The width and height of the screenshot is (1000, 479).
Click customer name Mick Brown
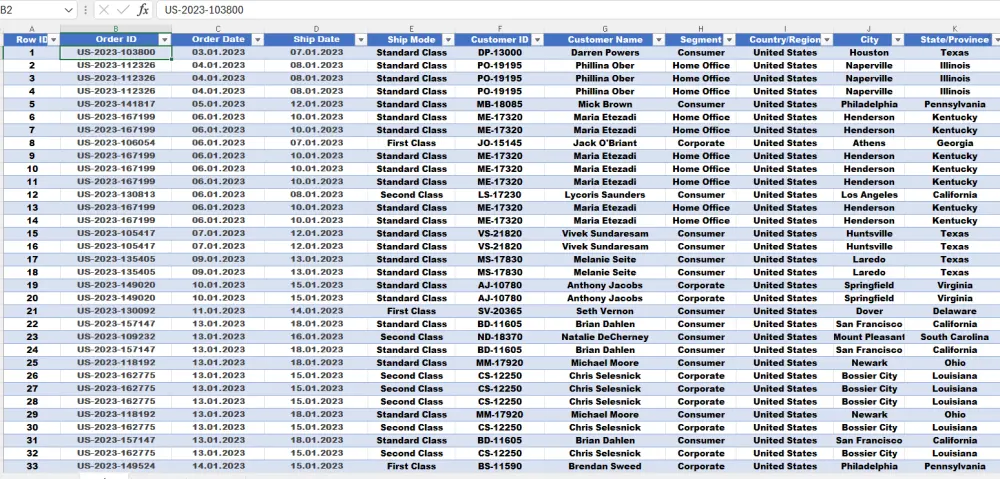click(x=605, y=104)
